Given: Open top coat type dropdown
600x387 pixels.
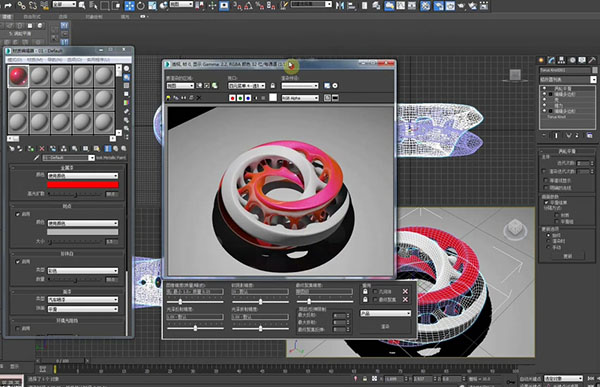Looking at the screenshot, I should click(83, 300).
